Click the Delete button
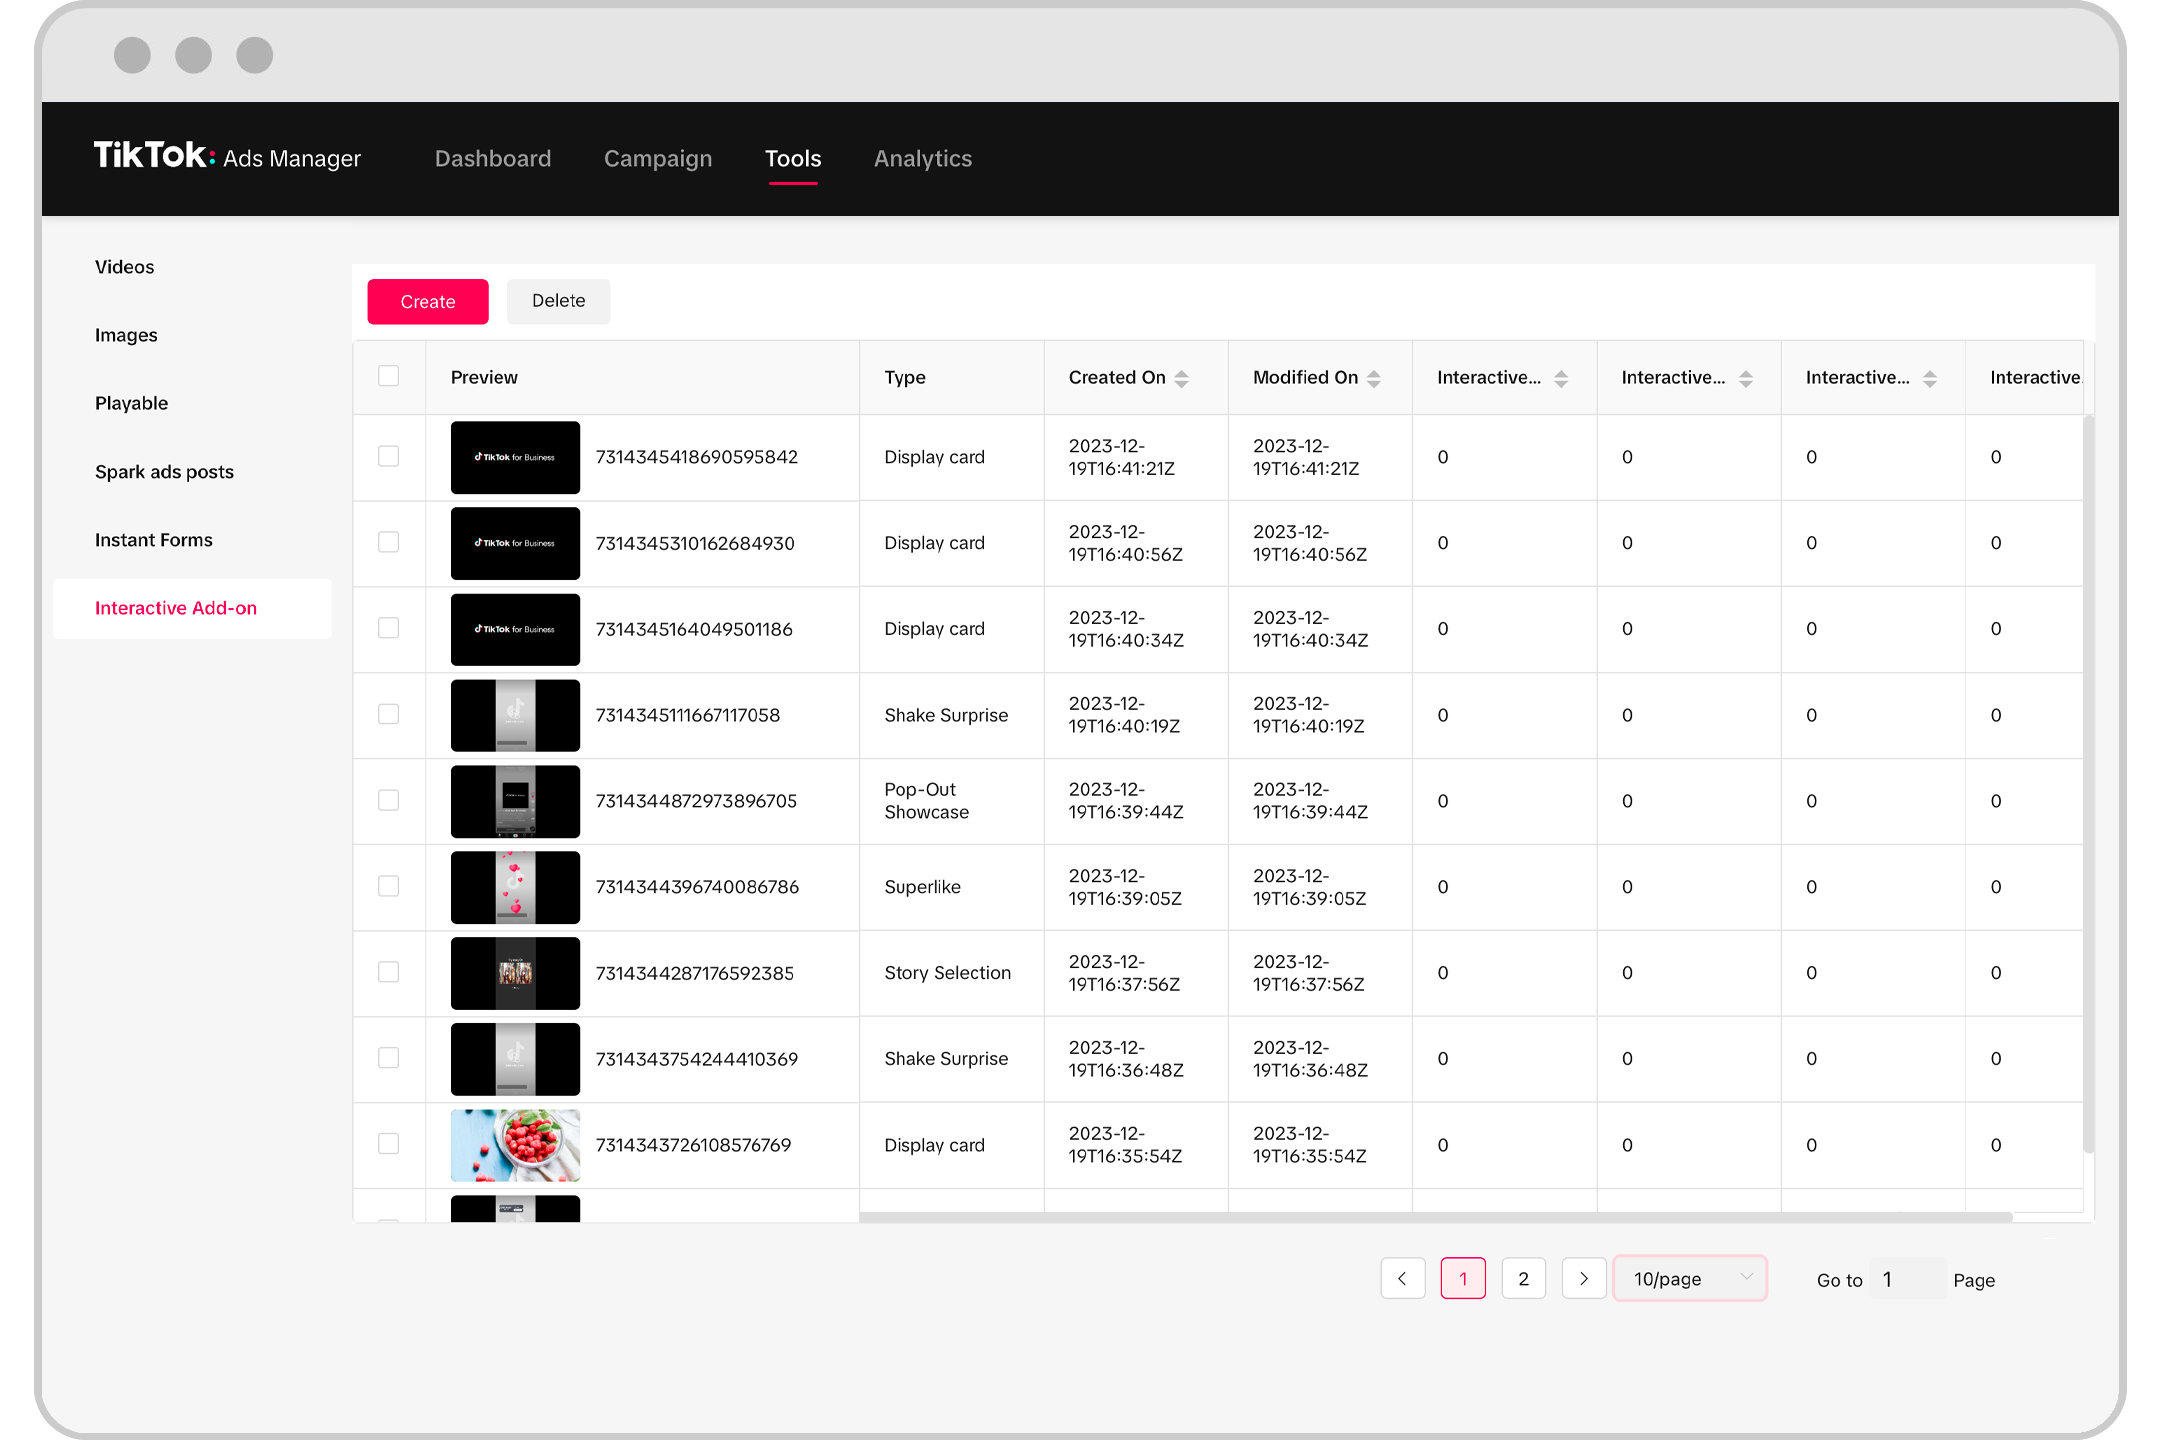The width and height of the screenshot is (2160, 1440). click(558, 301)
